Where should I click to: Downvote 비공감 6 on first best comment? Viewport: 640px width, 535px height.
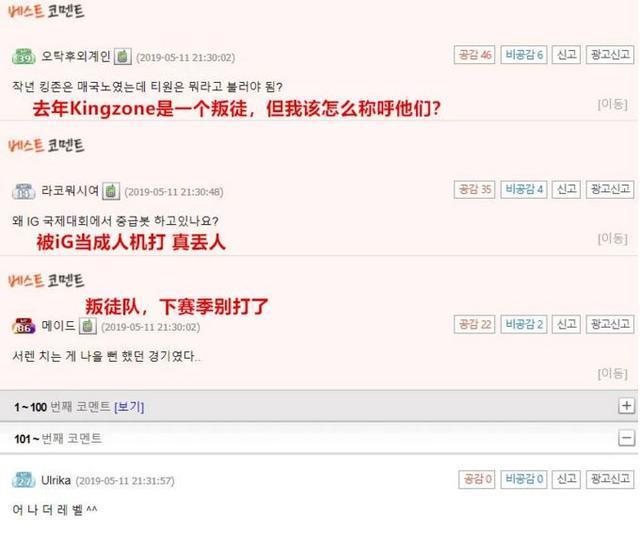(x=524, y=55)
